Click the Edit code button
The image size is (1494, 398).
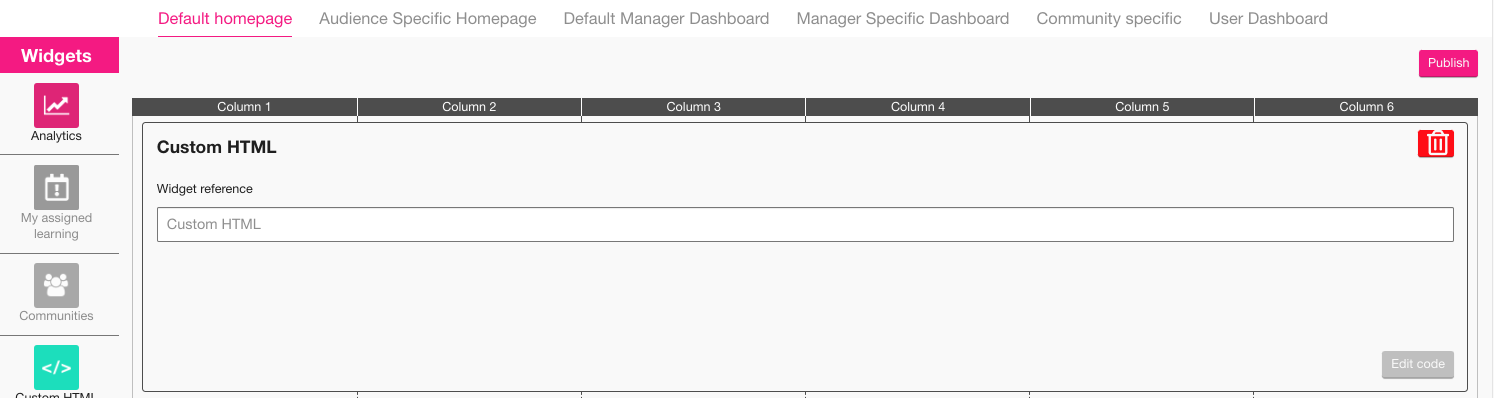click(1418, 364)
